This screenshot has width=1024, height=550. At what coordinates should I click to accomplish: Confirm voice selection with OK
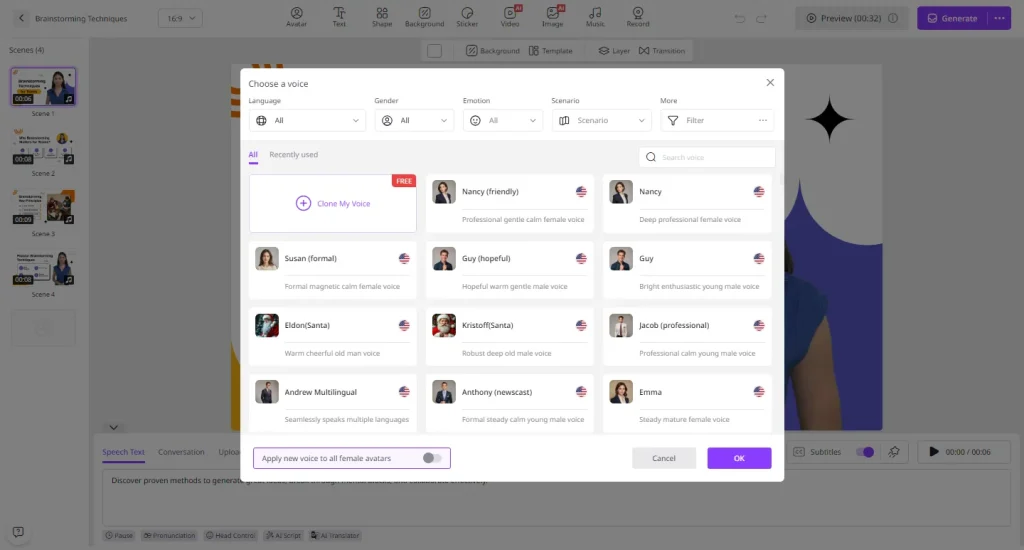click(x=739, y=458)
